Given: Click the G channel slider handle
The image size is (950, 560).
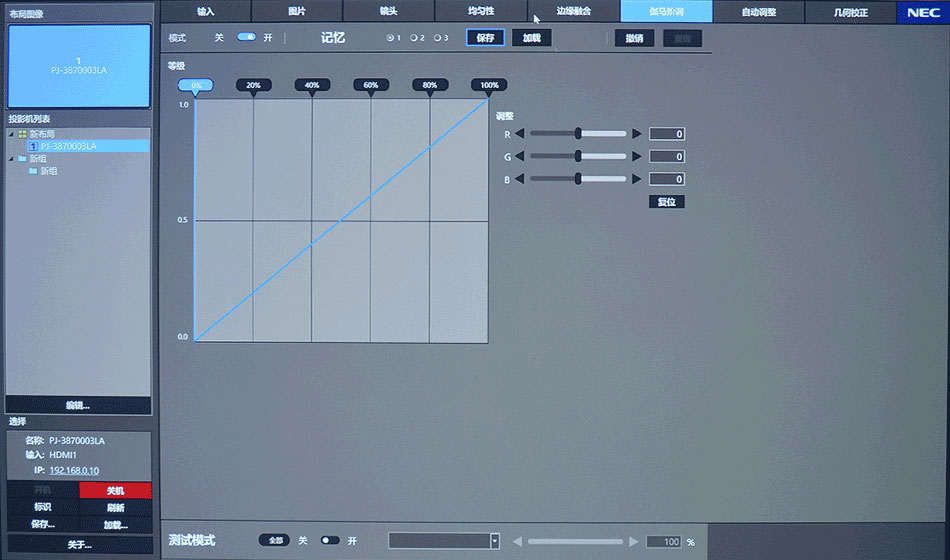Looking at the screenshot, I should 578,157.
